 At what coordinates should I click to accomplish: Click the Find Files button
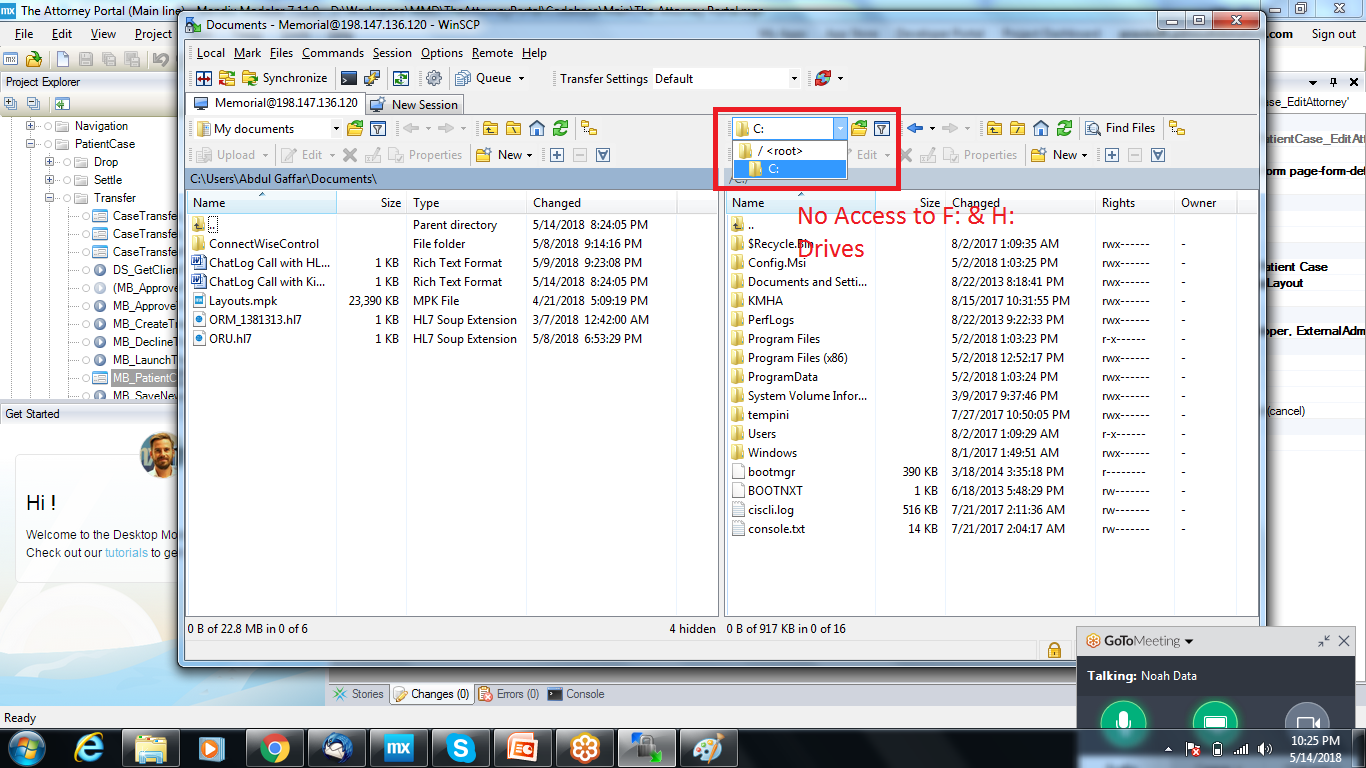1120,128
